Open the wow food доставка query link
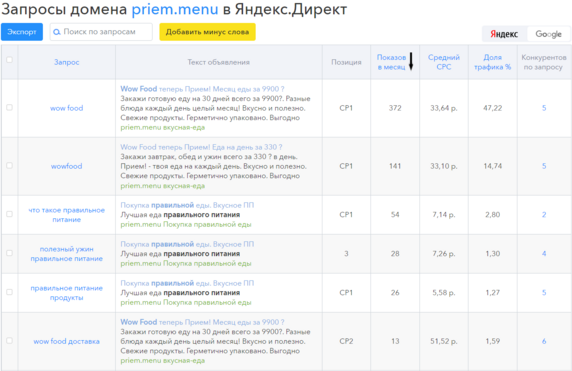The image size is (572, 371). (66, 341)
